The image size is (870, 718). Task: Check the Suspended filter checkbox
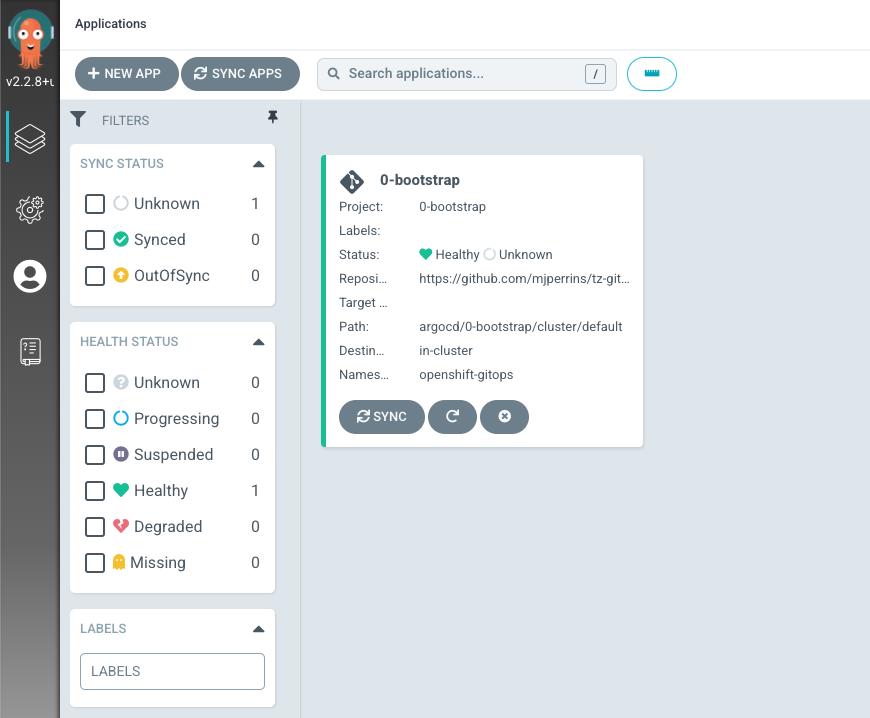click(x=95, y=454)
